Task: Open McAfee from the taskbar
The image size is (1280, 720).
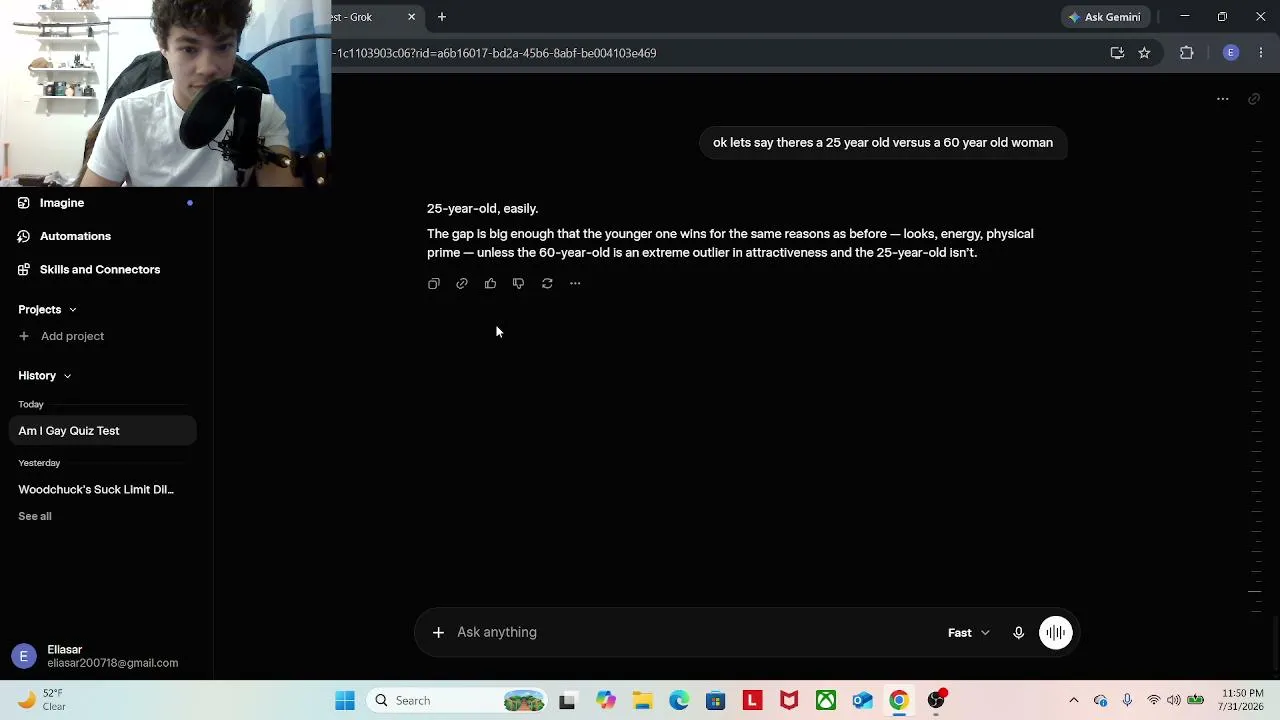Action: [789, 701]
